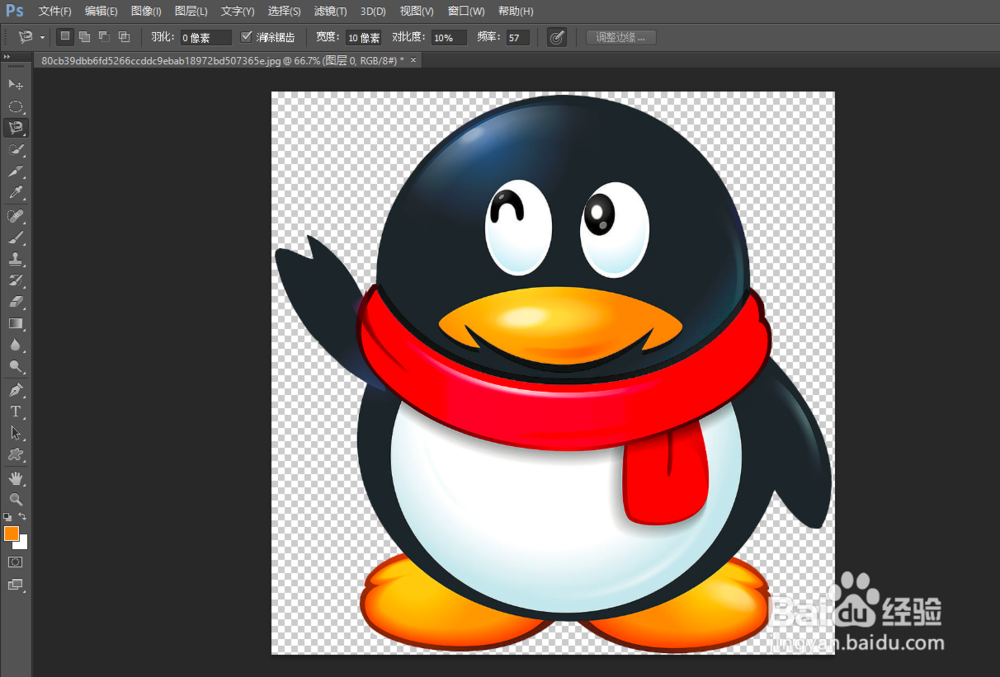Select the History Brush tool
Image resolution: width=1000 pixels, height=677 pixels.
(16, 280)
